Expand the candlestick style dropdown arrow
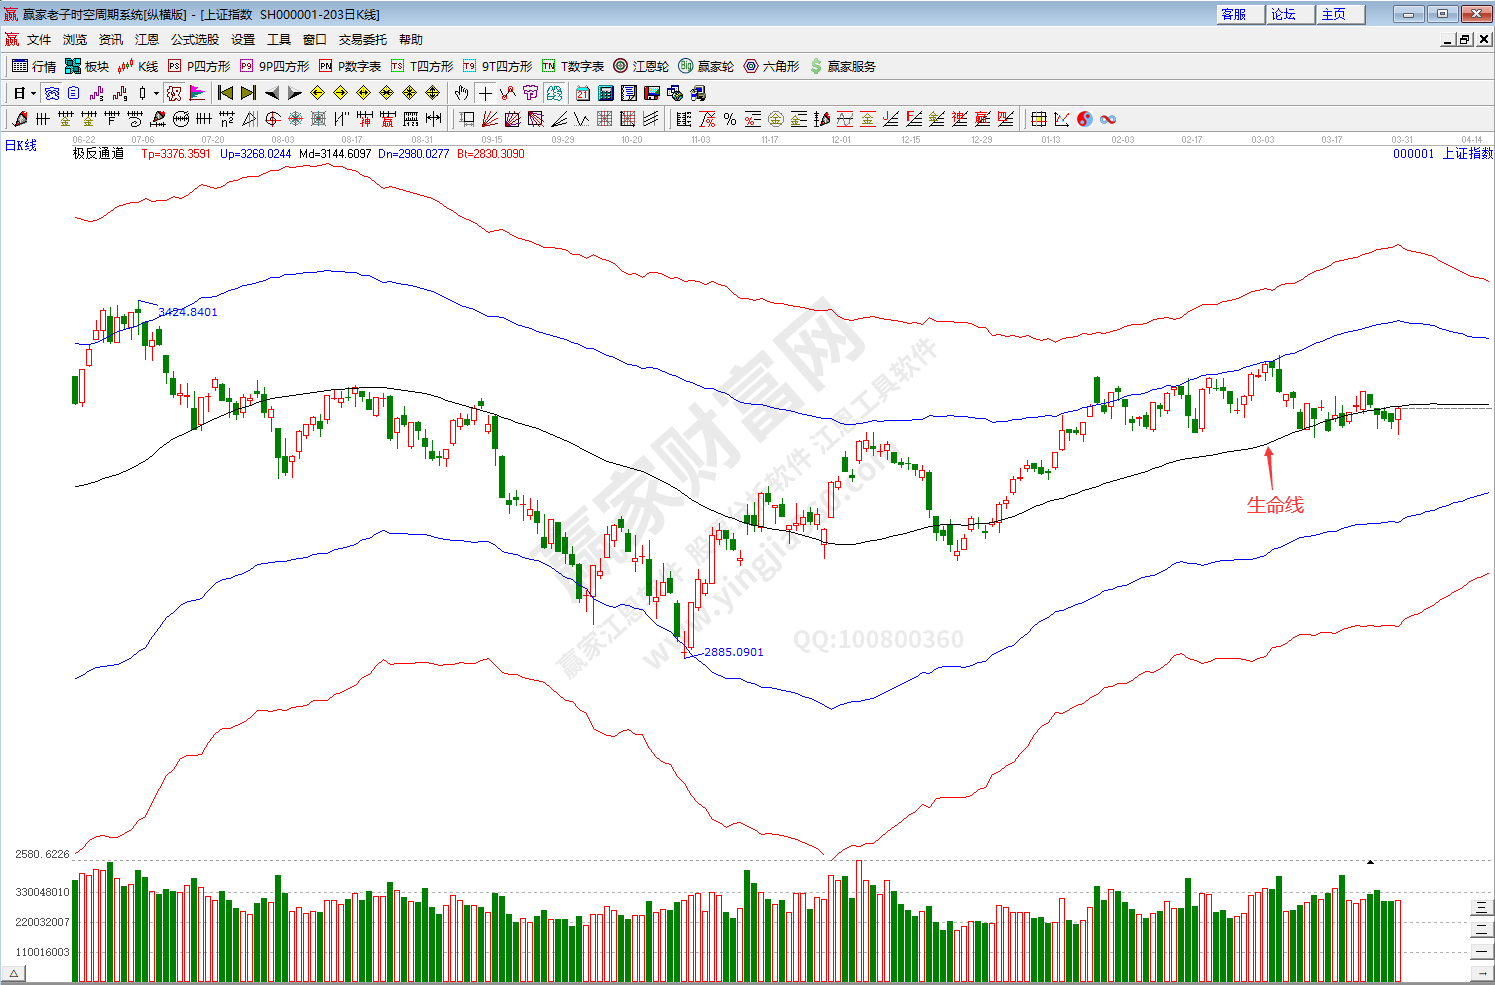The image size is (1495, 985). (156, 93)
